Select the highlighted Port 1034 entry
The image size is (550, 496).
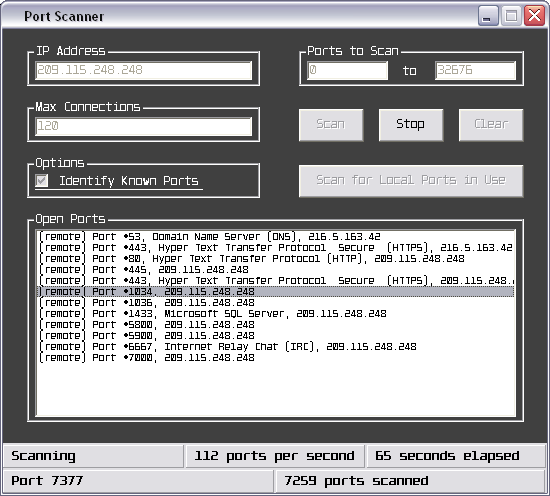pyautogui.click(x=276, y=292)
